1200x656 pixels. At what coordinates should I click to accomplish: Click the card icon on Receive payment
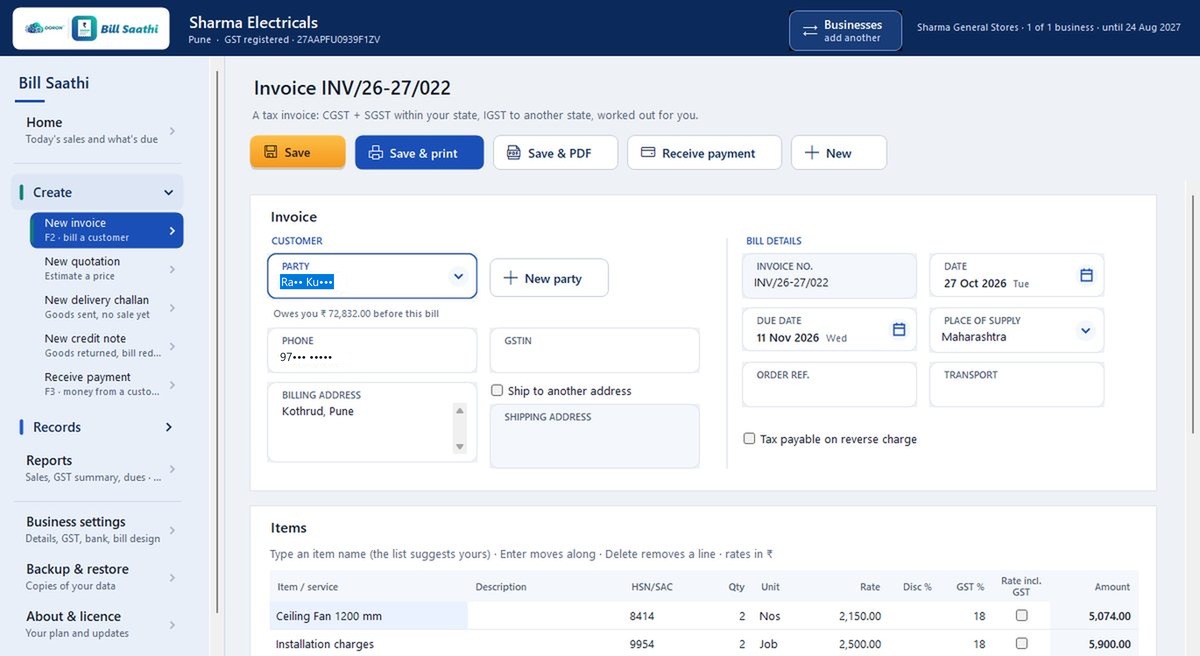[x=648, y=153]
